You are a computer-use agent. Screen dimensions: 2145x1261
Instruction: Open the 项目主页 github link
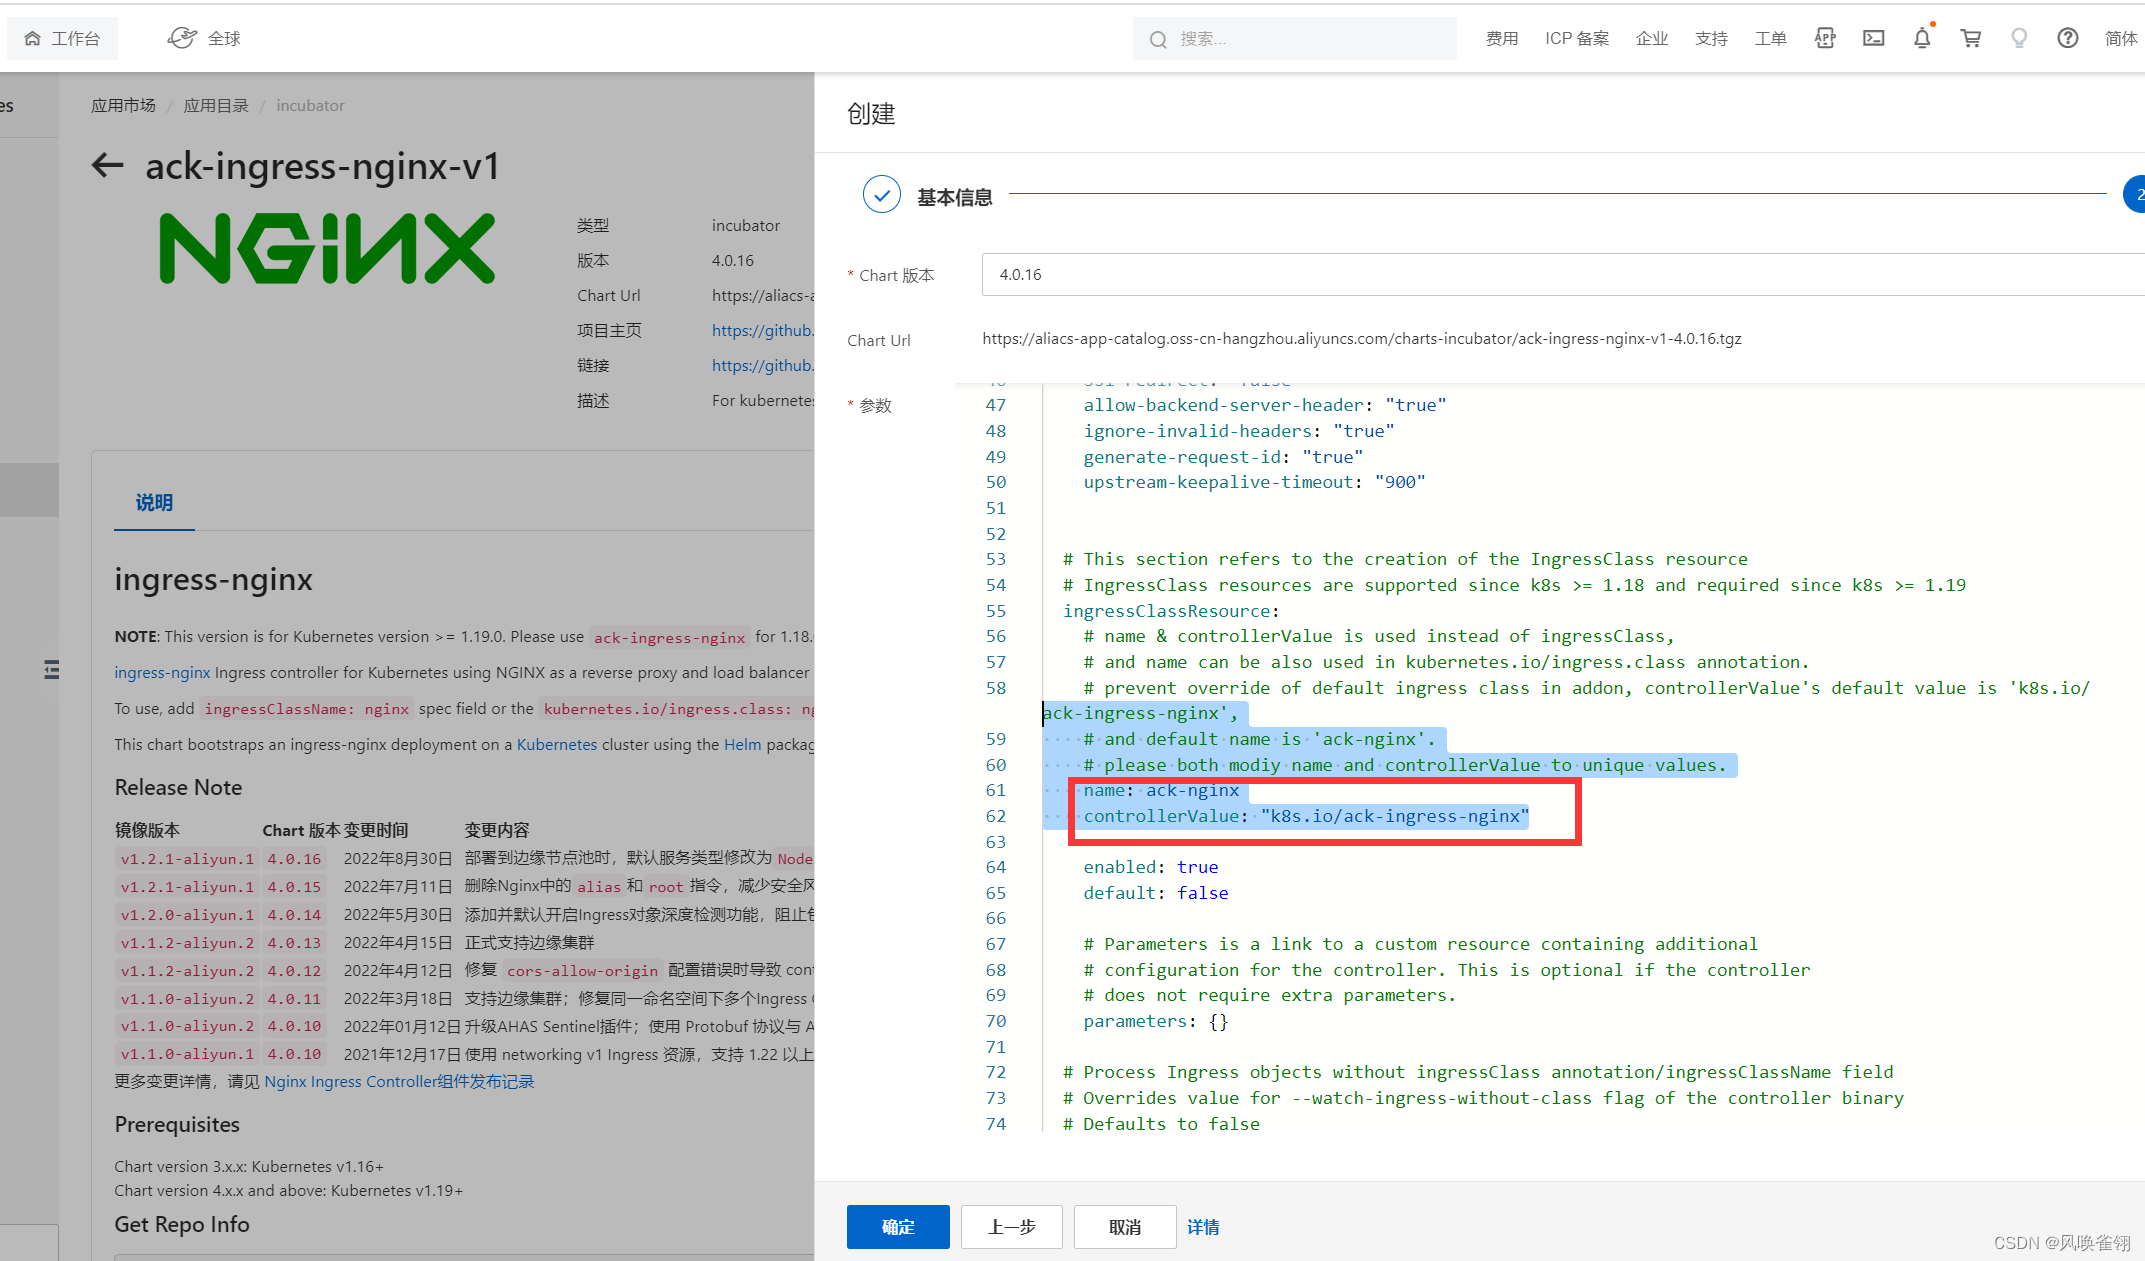tap(762, 330)
